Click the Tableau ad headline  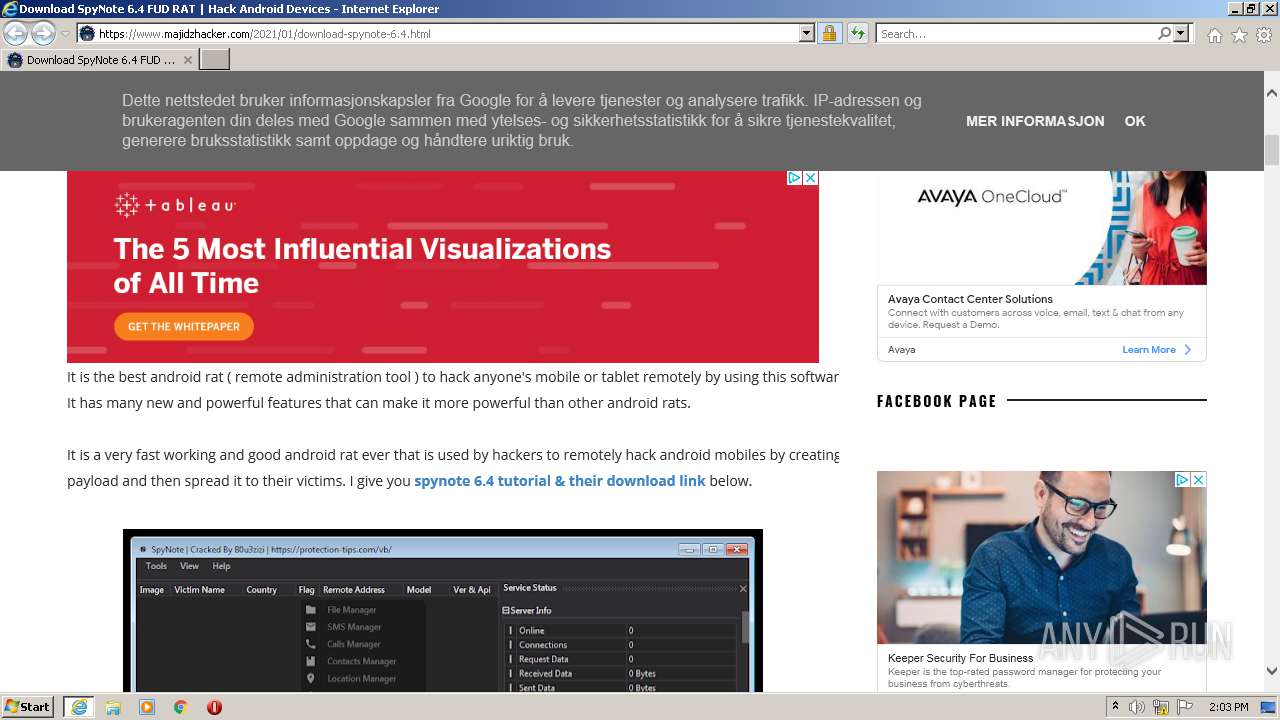tap(362, 265)
